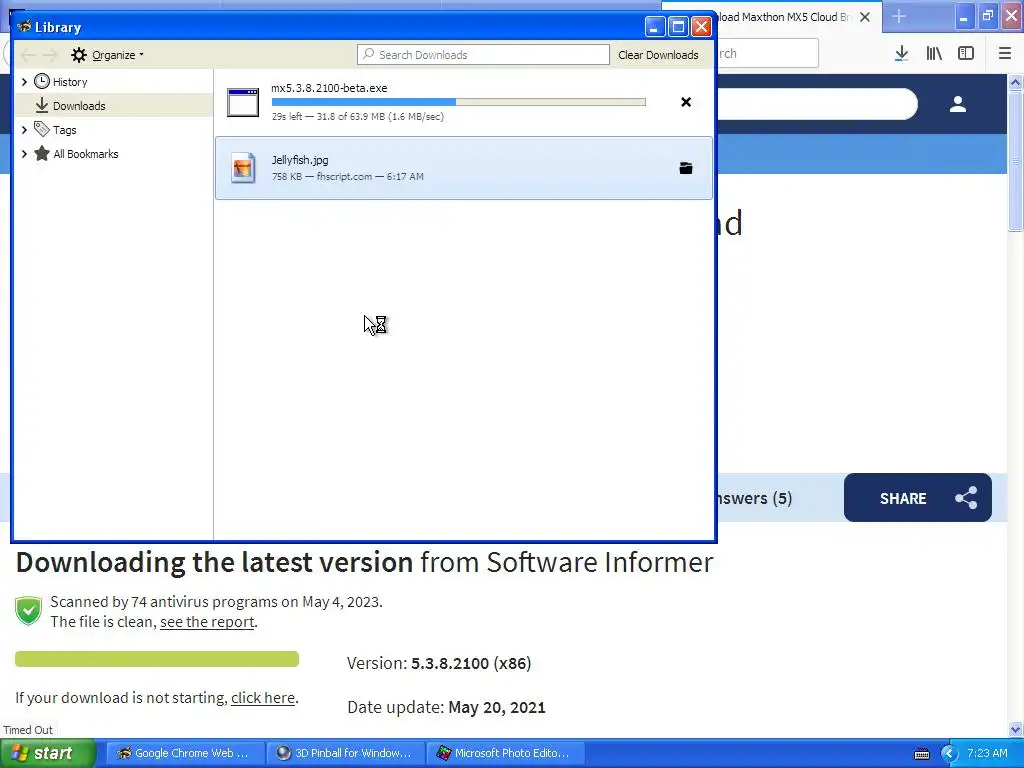Click the site search field on page
This screenshot has width=1024, height=768.
pos(817,104)
